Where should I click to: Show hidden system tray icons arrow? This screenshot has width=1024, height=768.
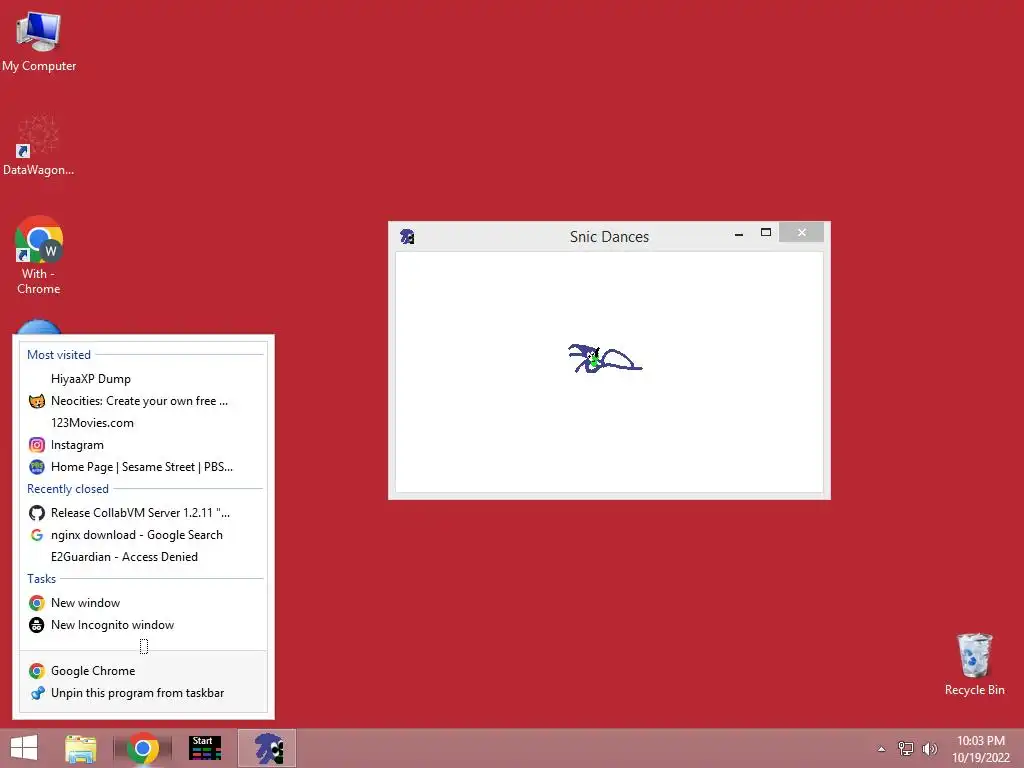coord(882,749)
